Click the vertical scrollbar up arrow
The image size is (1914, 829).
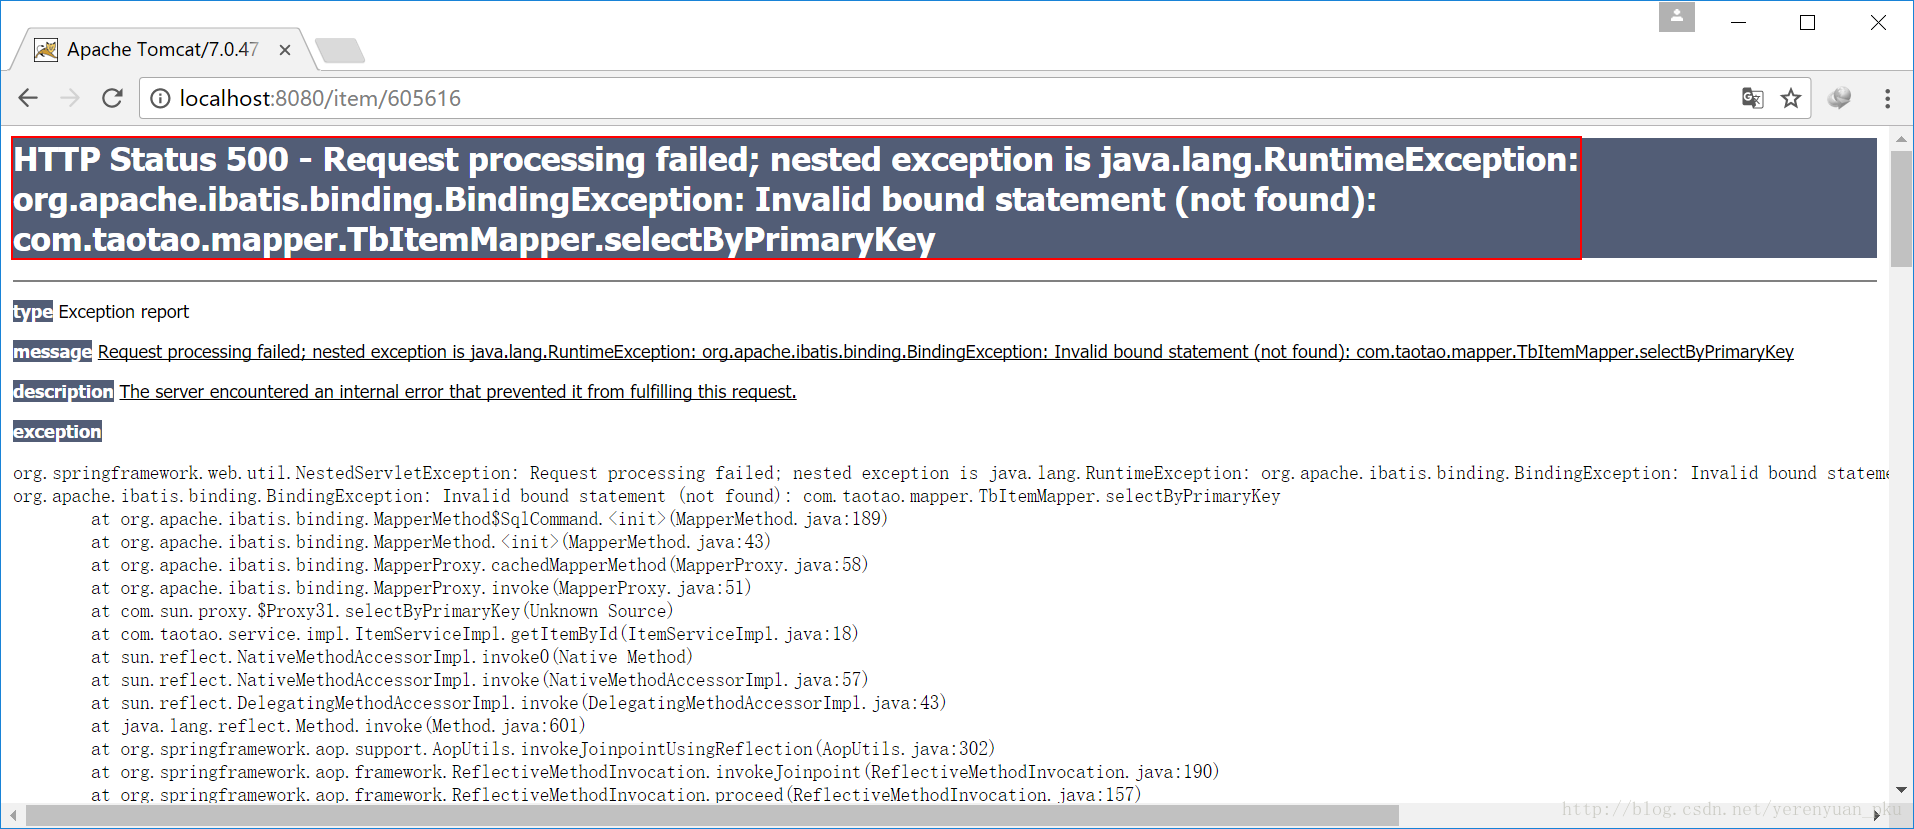tap(1901, 140)
